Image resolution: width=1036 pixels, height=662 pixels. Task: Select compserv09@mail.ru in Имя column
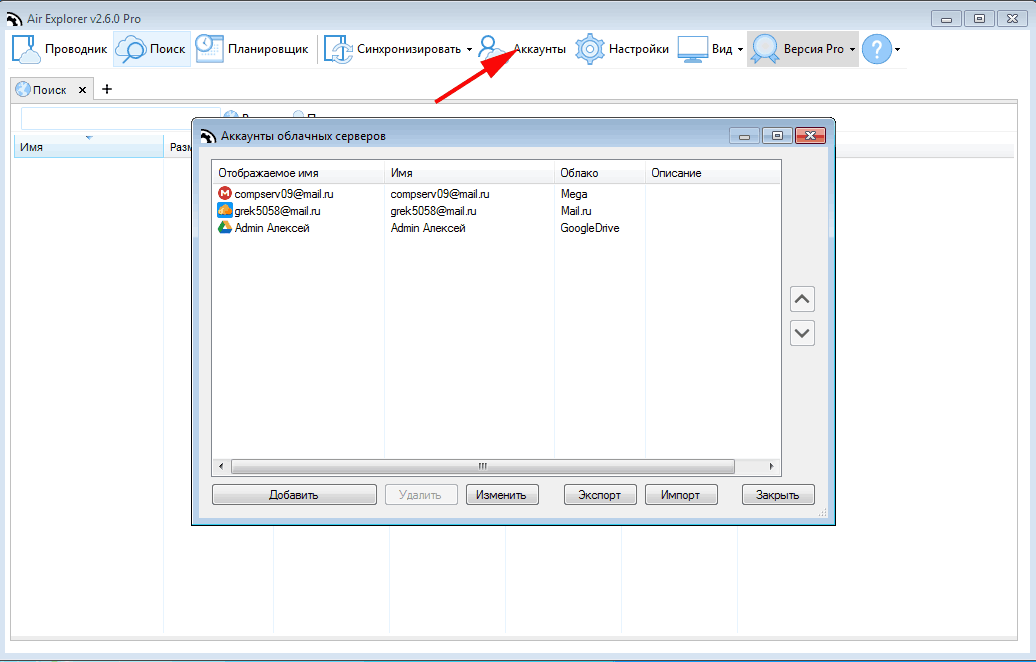click(440, 194)
